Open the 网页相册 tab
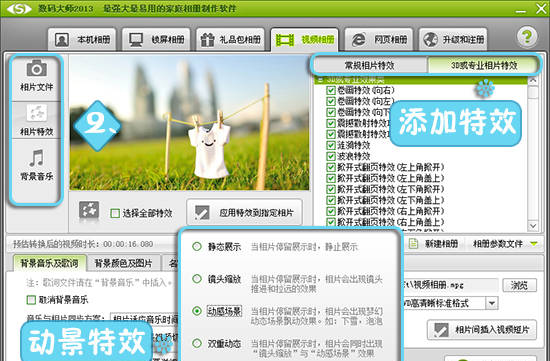The height and width of the screenshot is (361, 550). click(x=379, y=40)
